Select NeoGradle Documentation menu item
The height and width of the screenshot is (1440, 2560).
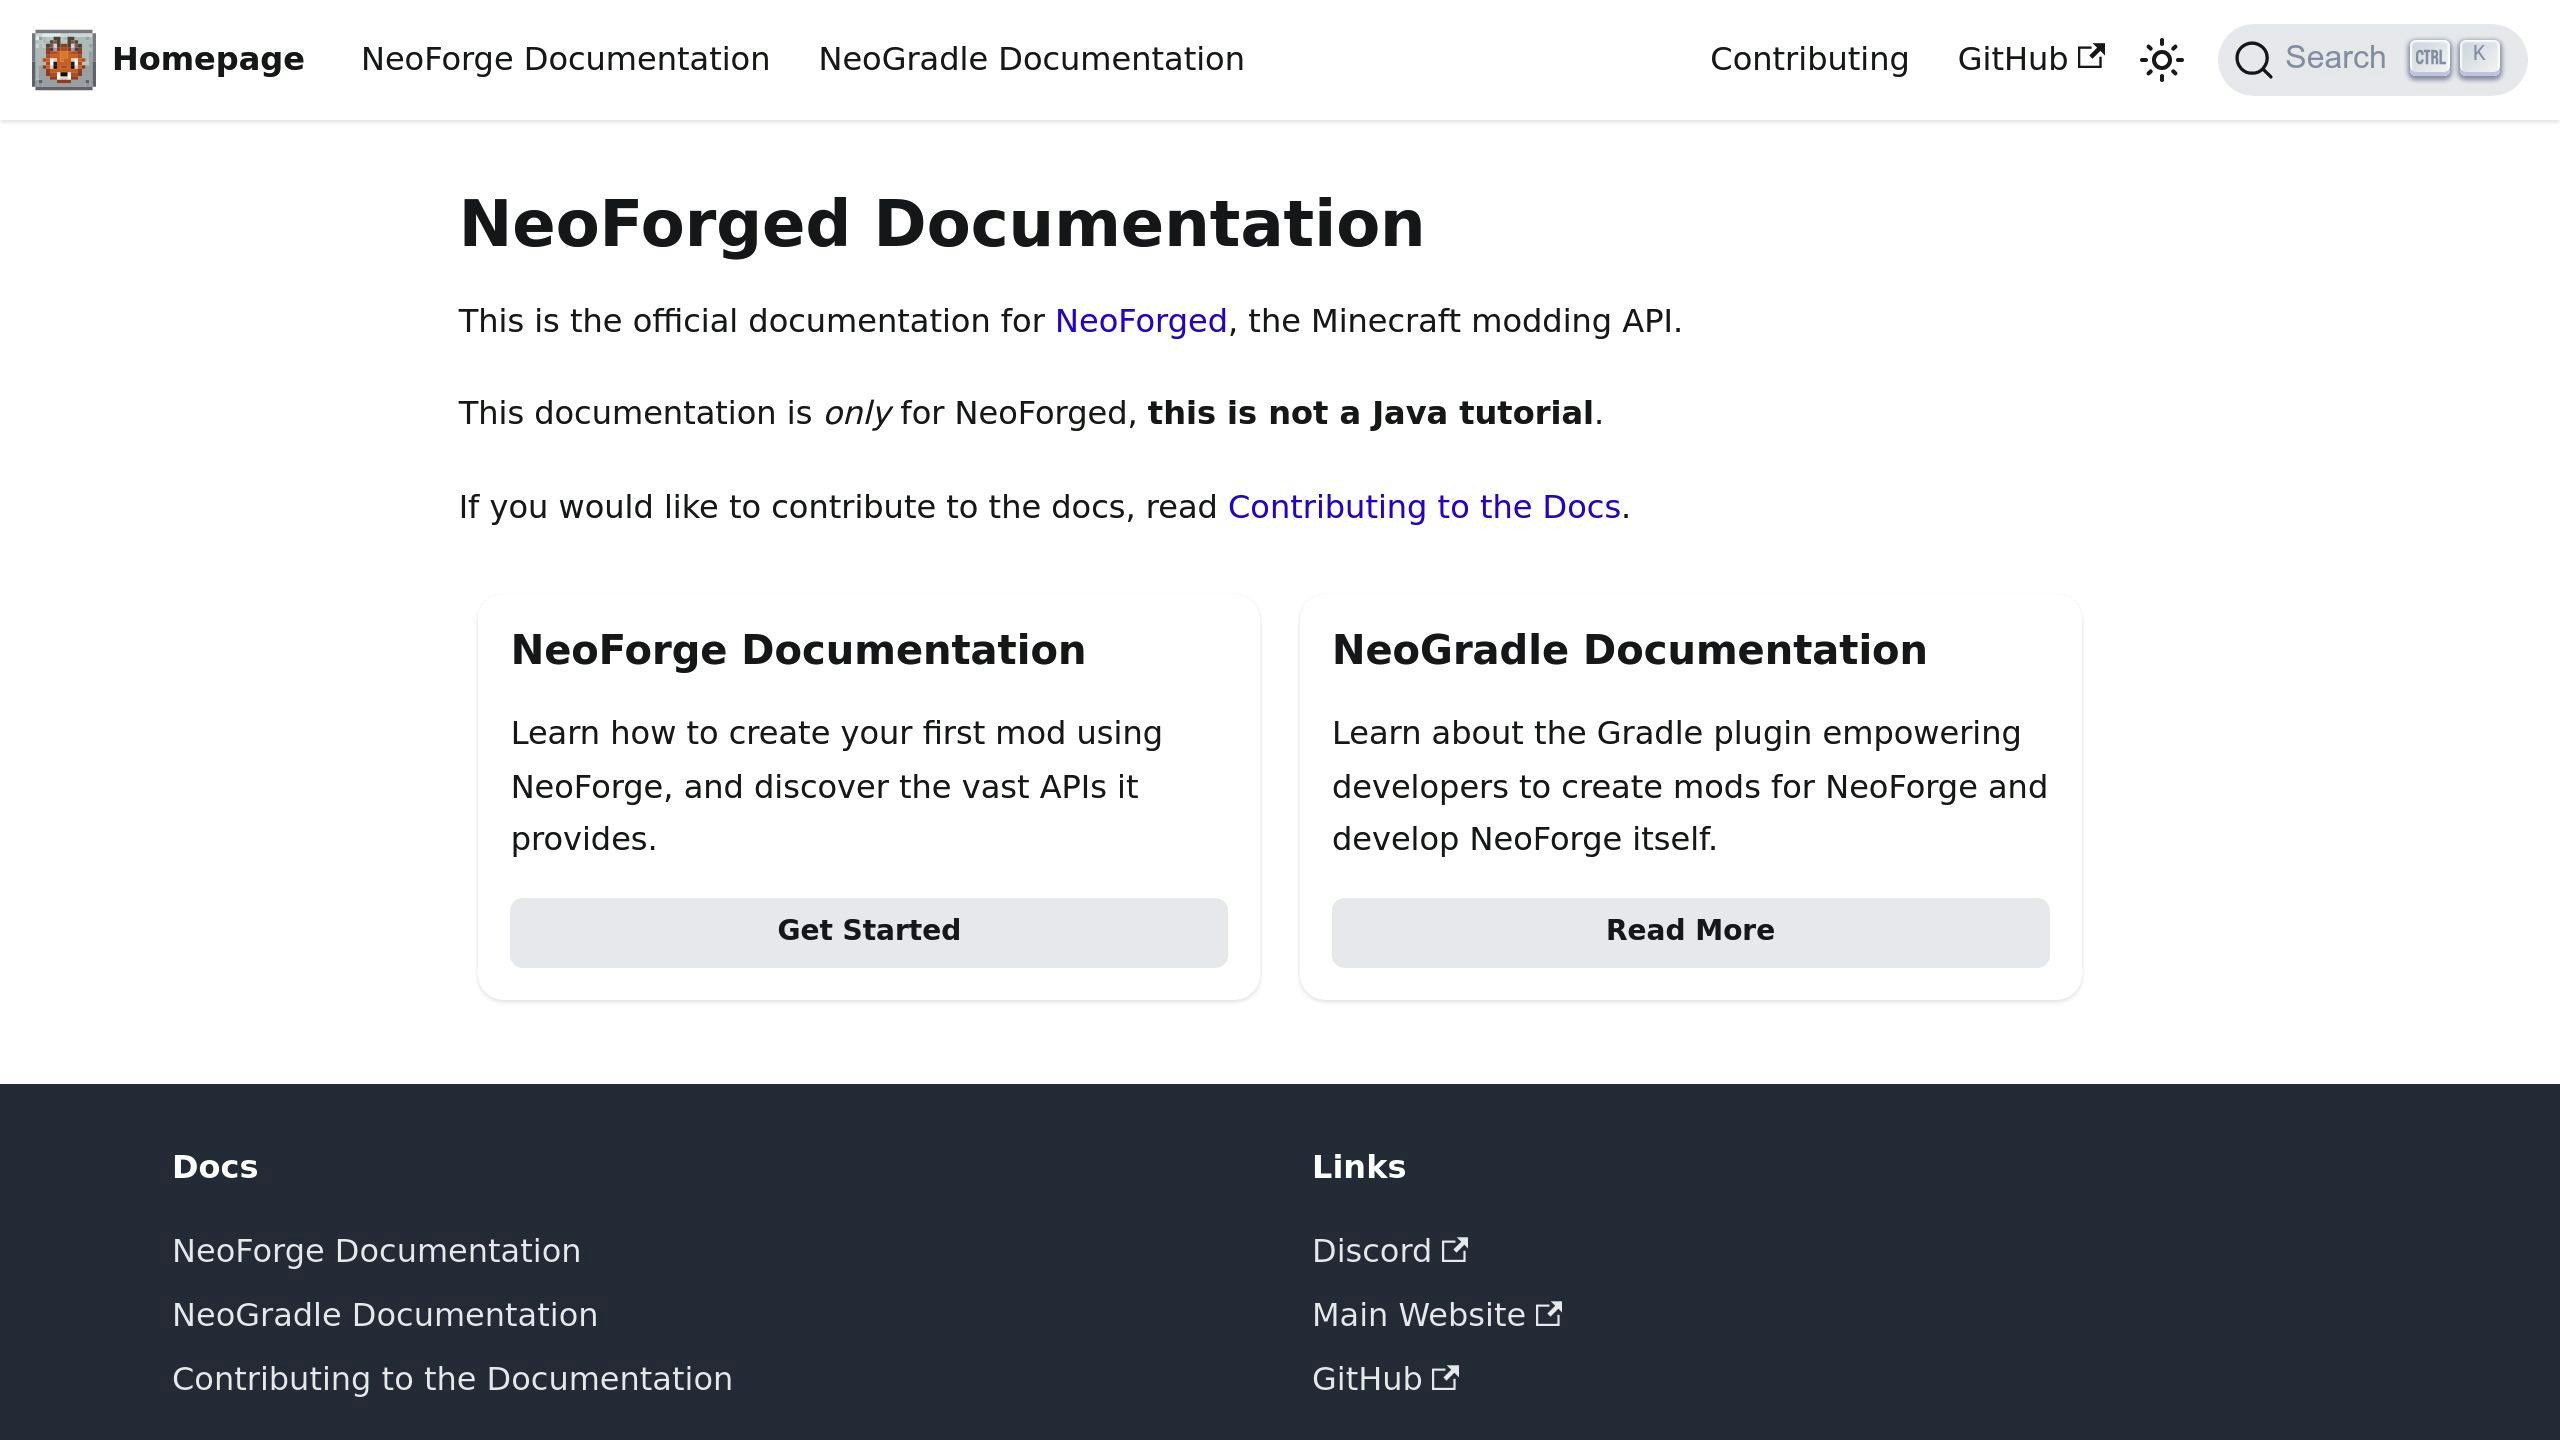pyautogui.click(x=1030, y=58)
